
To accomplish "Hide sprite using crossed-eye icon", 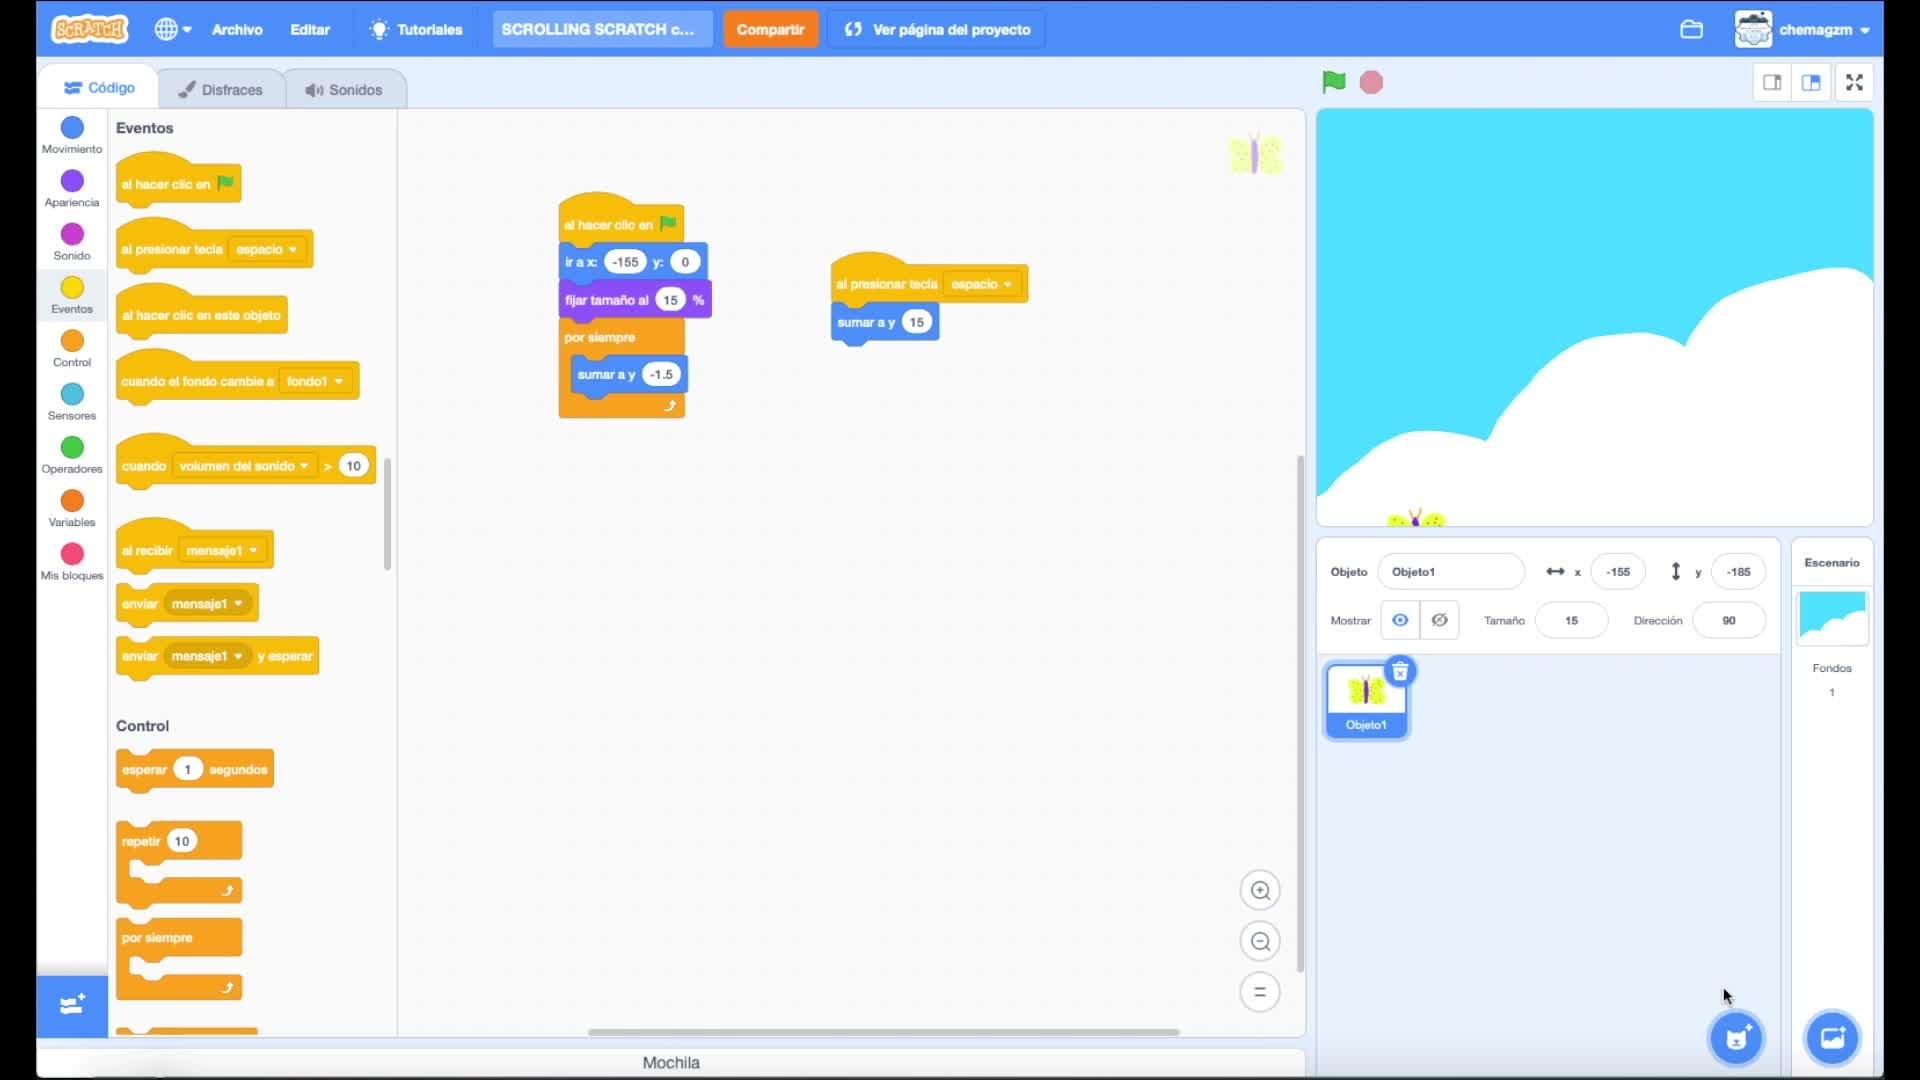I will [1439, 621].
